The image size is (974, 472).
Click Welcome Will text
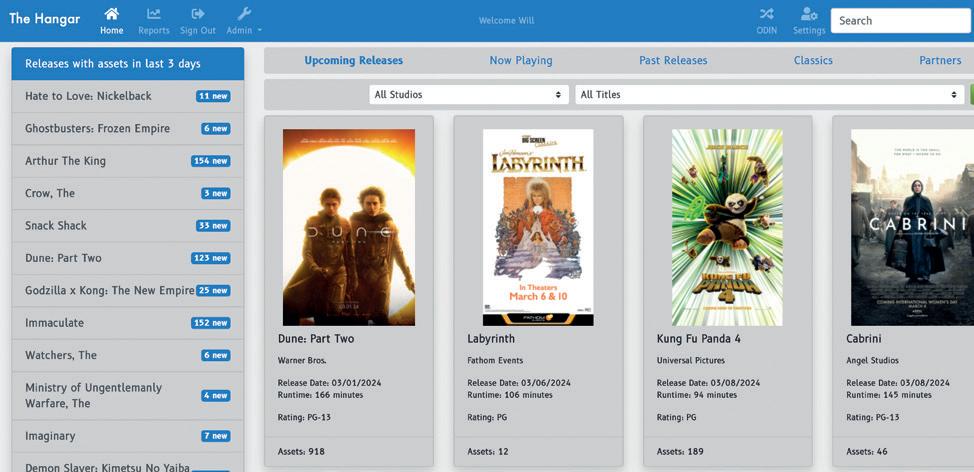(x=506, y=20)
